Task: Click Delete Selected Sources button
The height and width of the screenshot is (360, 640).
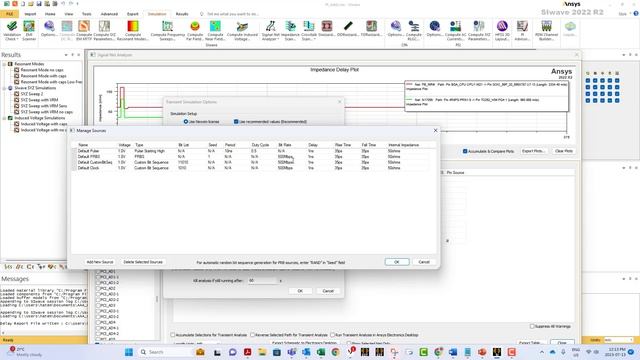Action: 143,262
